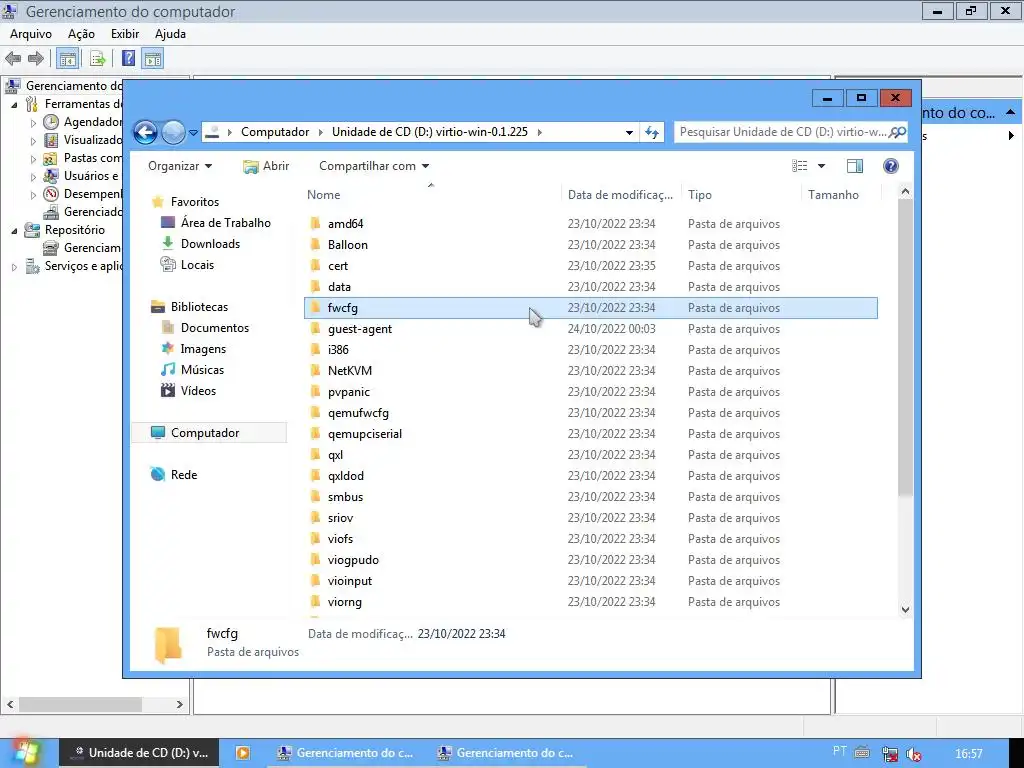Viewport: 1024px width, 768px height.
Task: Click the MMC toolbar back arrow
Action: click(x=13, y=59)
